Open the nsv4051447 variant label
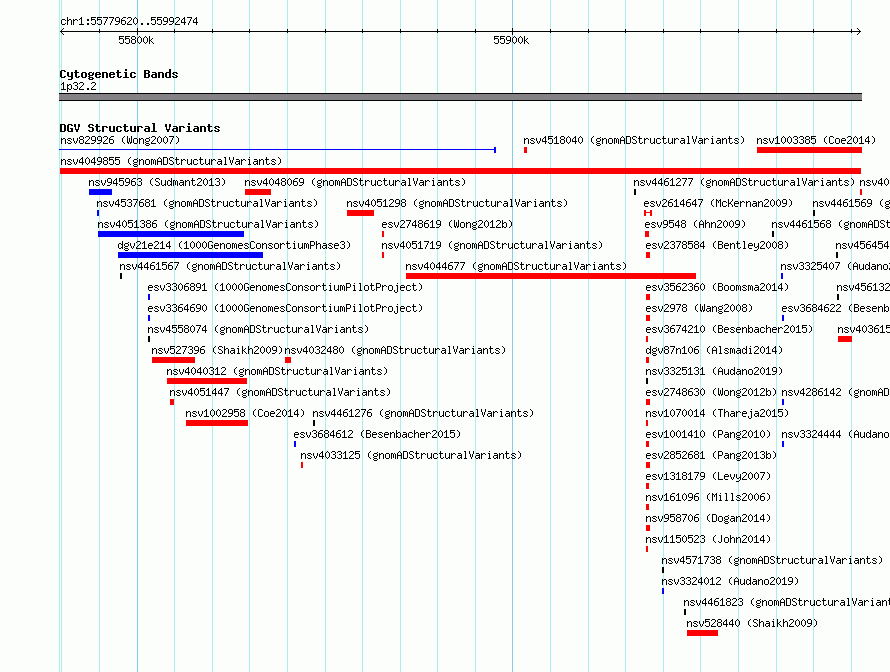Viewport: 890px width, 672px height. coord(280,392)
